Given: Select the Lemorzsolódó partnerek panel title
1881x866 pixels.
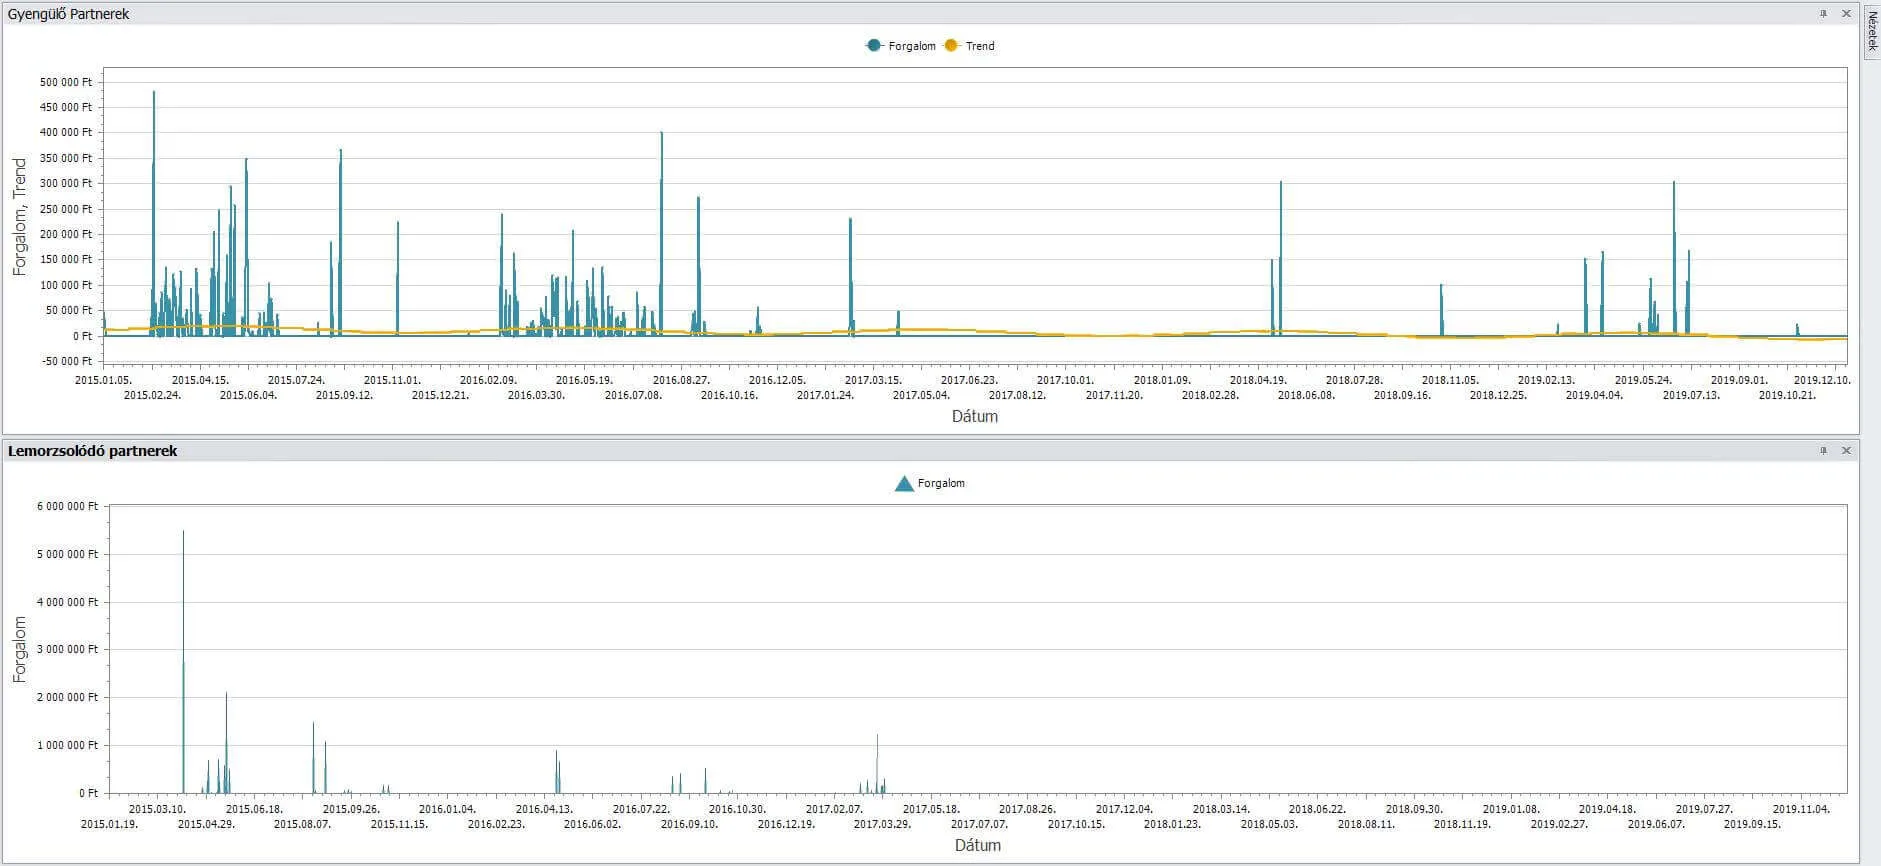Looking at the screenshot, I should [93, 451].
